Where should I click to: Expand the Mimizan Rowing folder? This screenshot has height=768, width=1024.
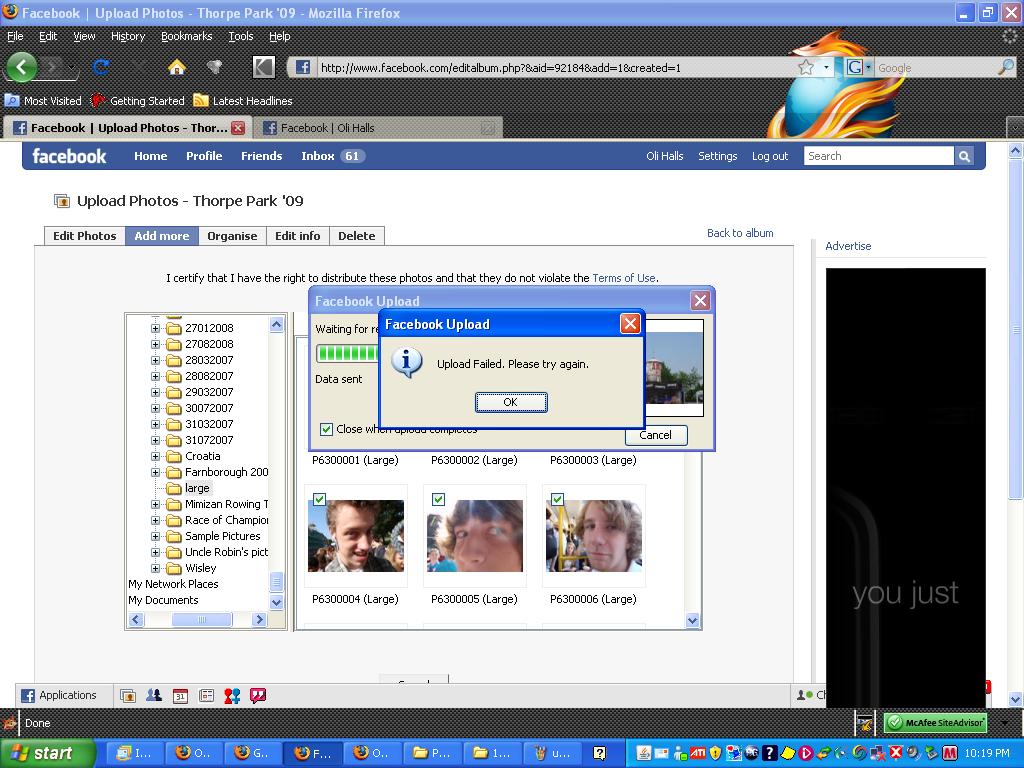(155, 504)
